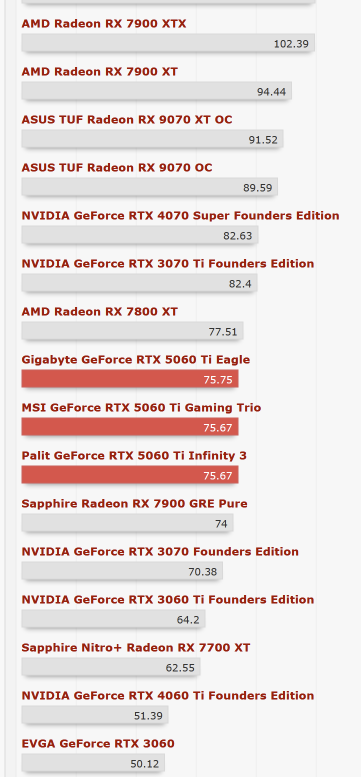The width and height of the screenshot is (361, 777).
Task: Open Palit GeForce RTX 5060 Ti Infinity 3
Action: (134, 456)
